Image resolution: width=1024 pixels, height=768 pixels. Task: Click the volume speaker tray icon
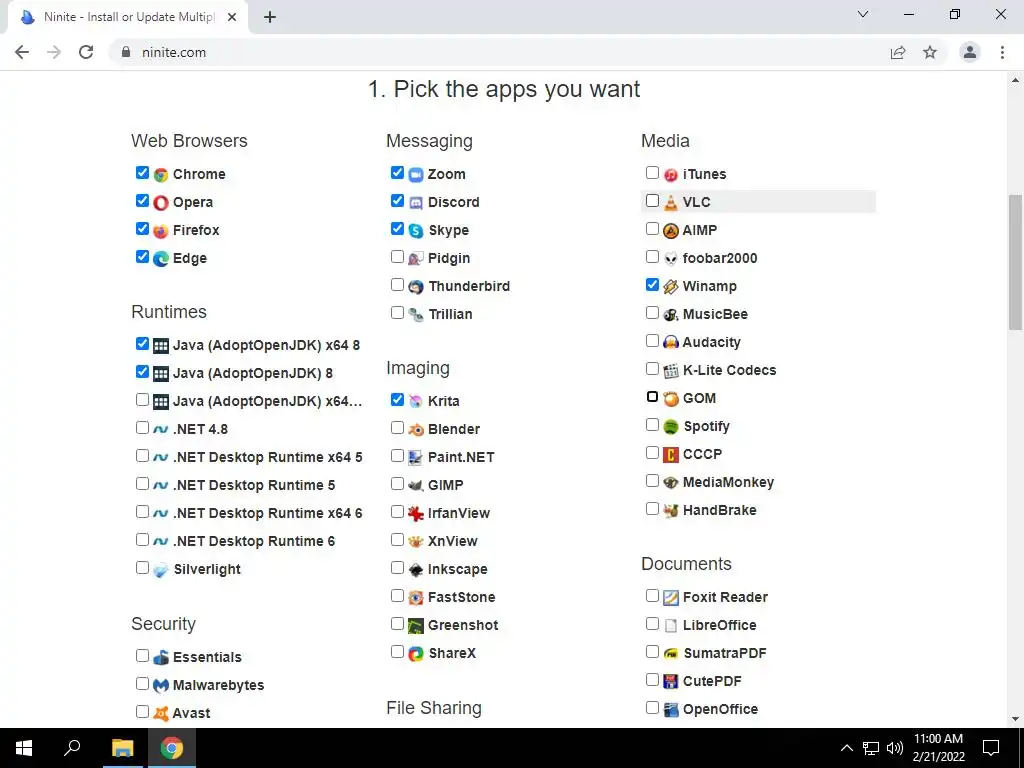[895, 748]
